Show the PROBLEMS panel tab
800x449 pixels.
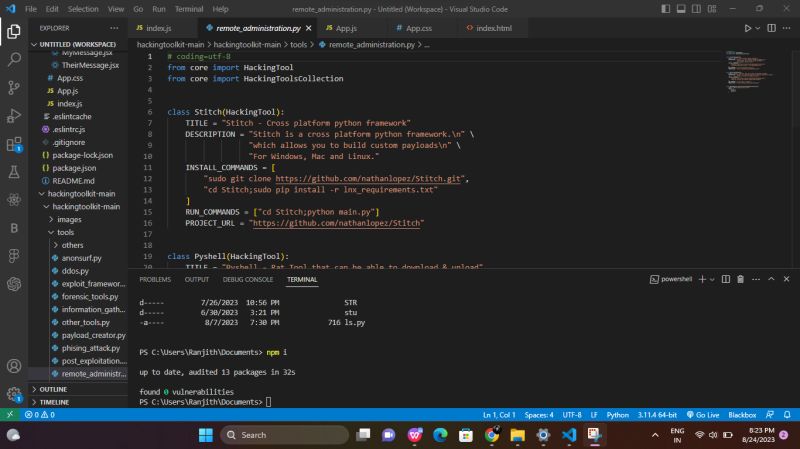pos(155,280)
